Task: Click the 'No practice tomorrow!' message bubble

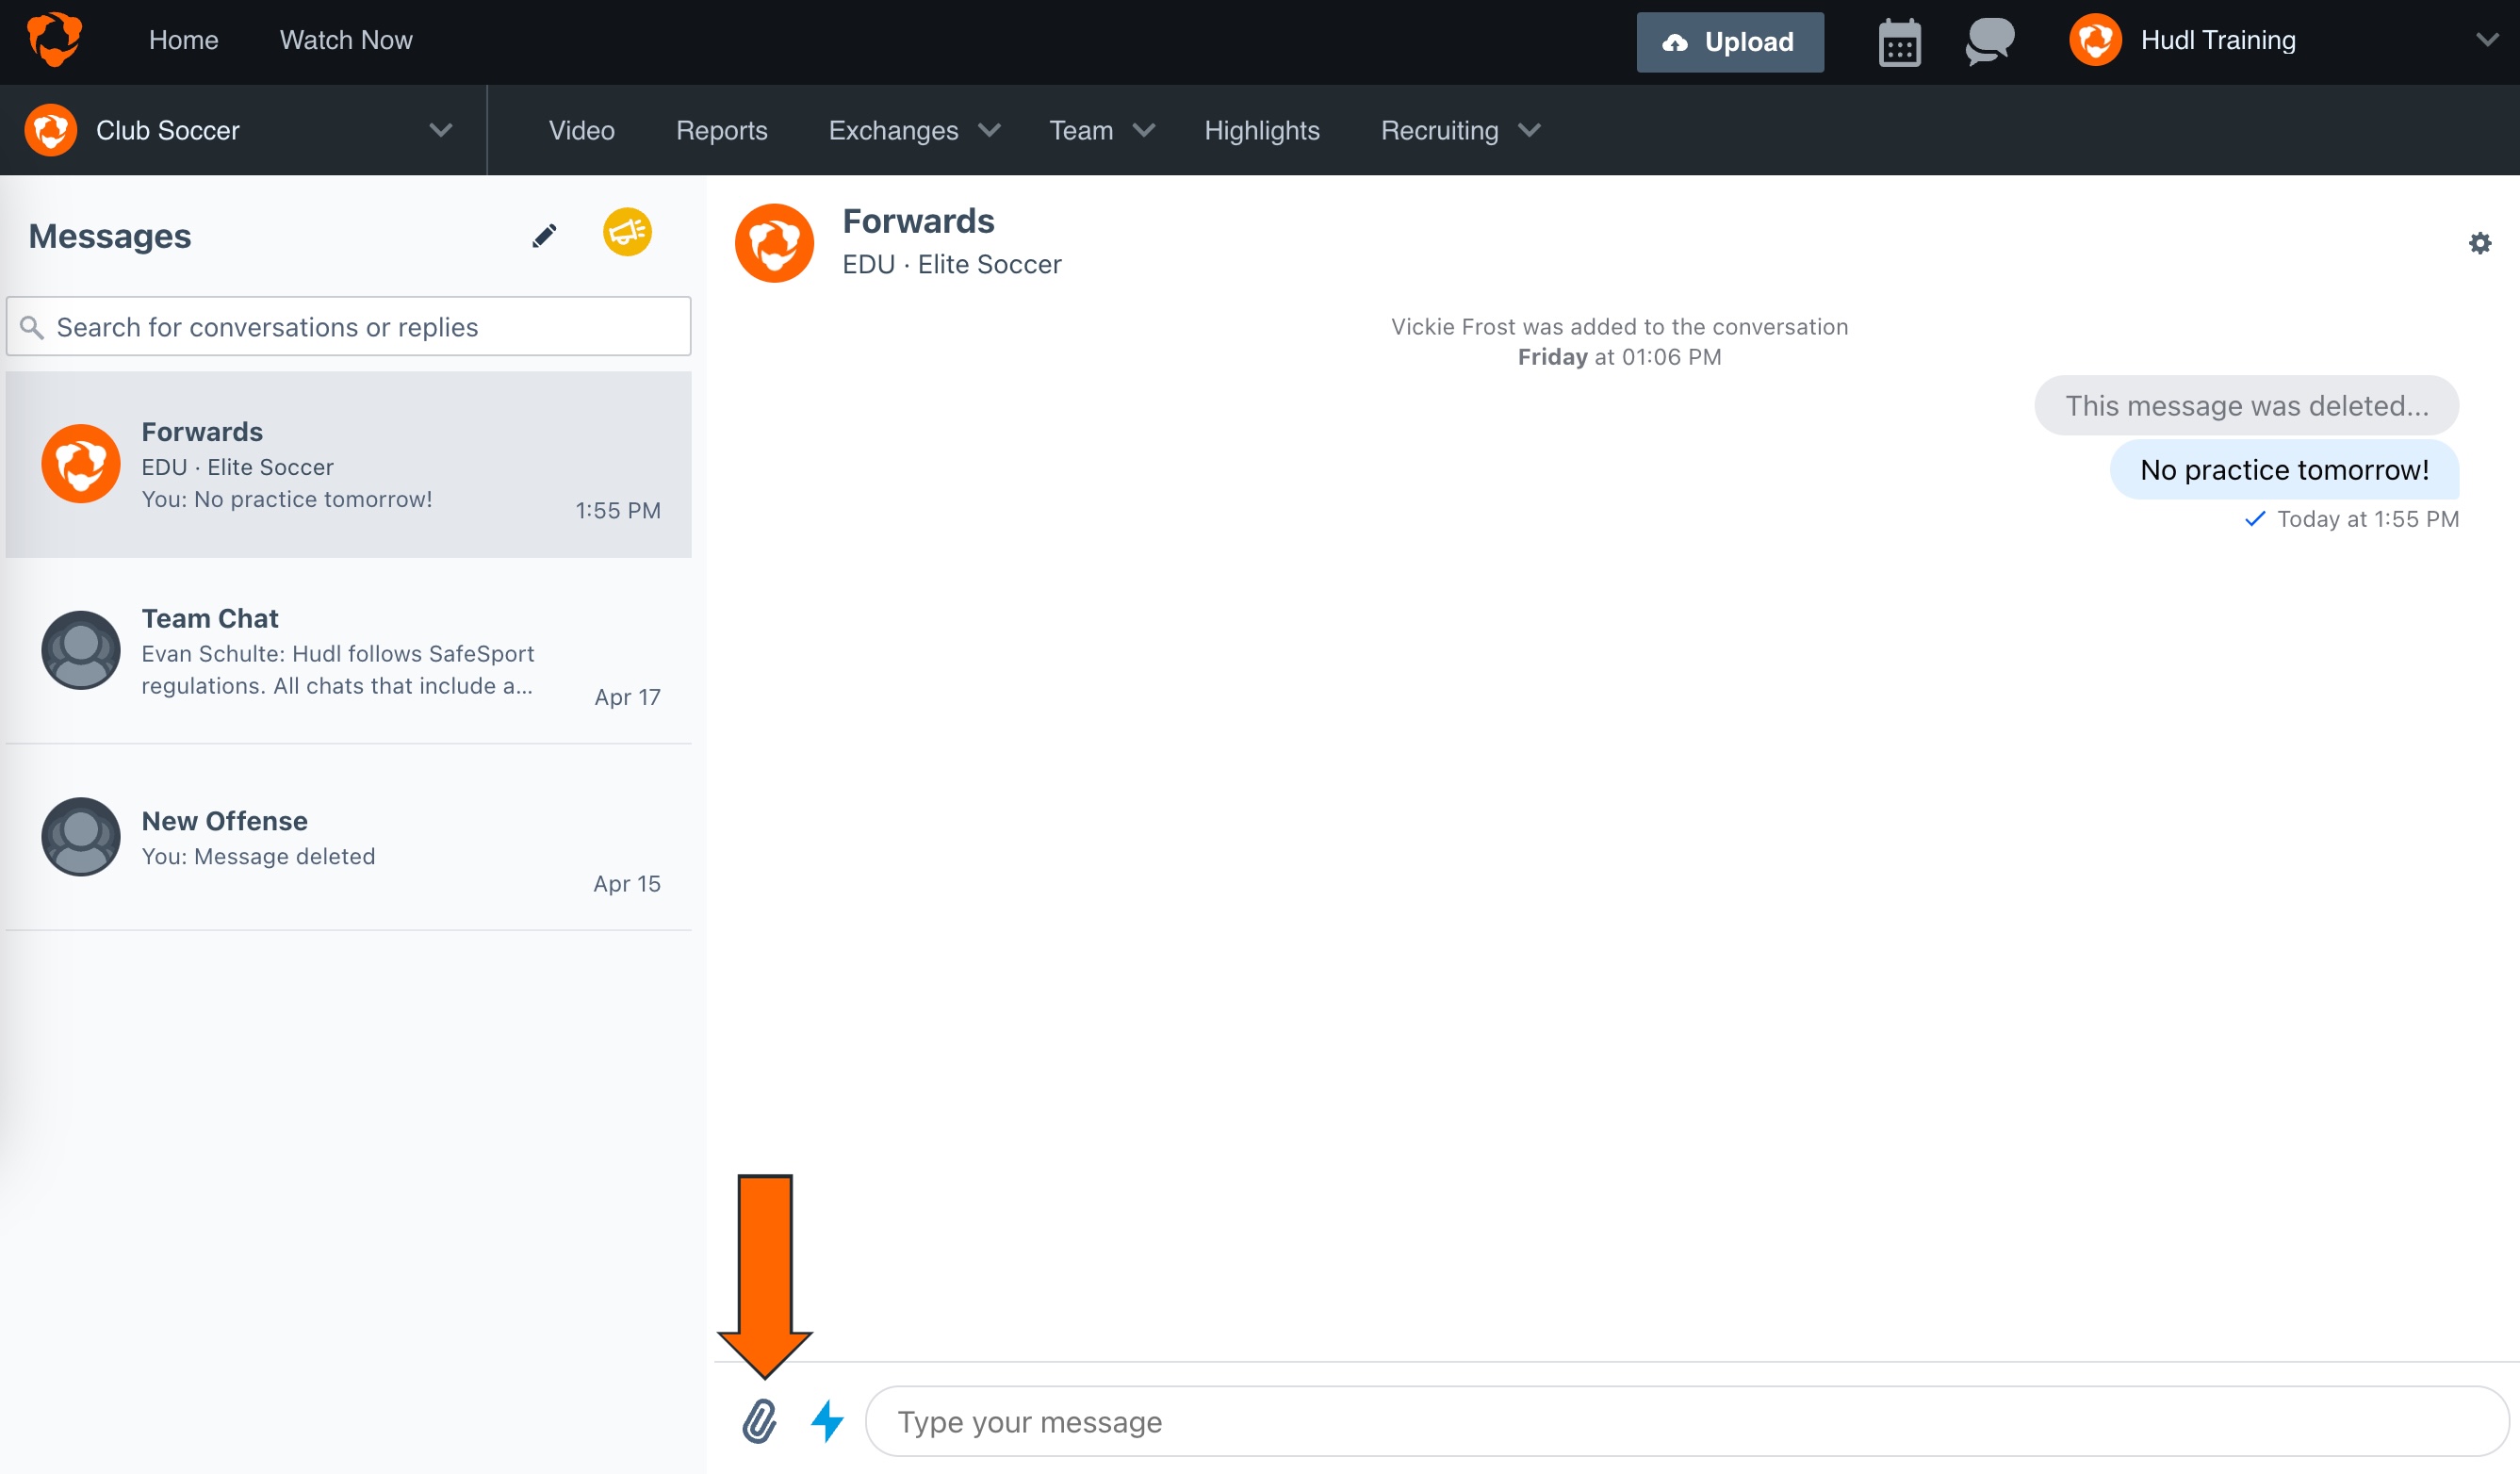Action: pyautogui.click(x=2284, y=469)
